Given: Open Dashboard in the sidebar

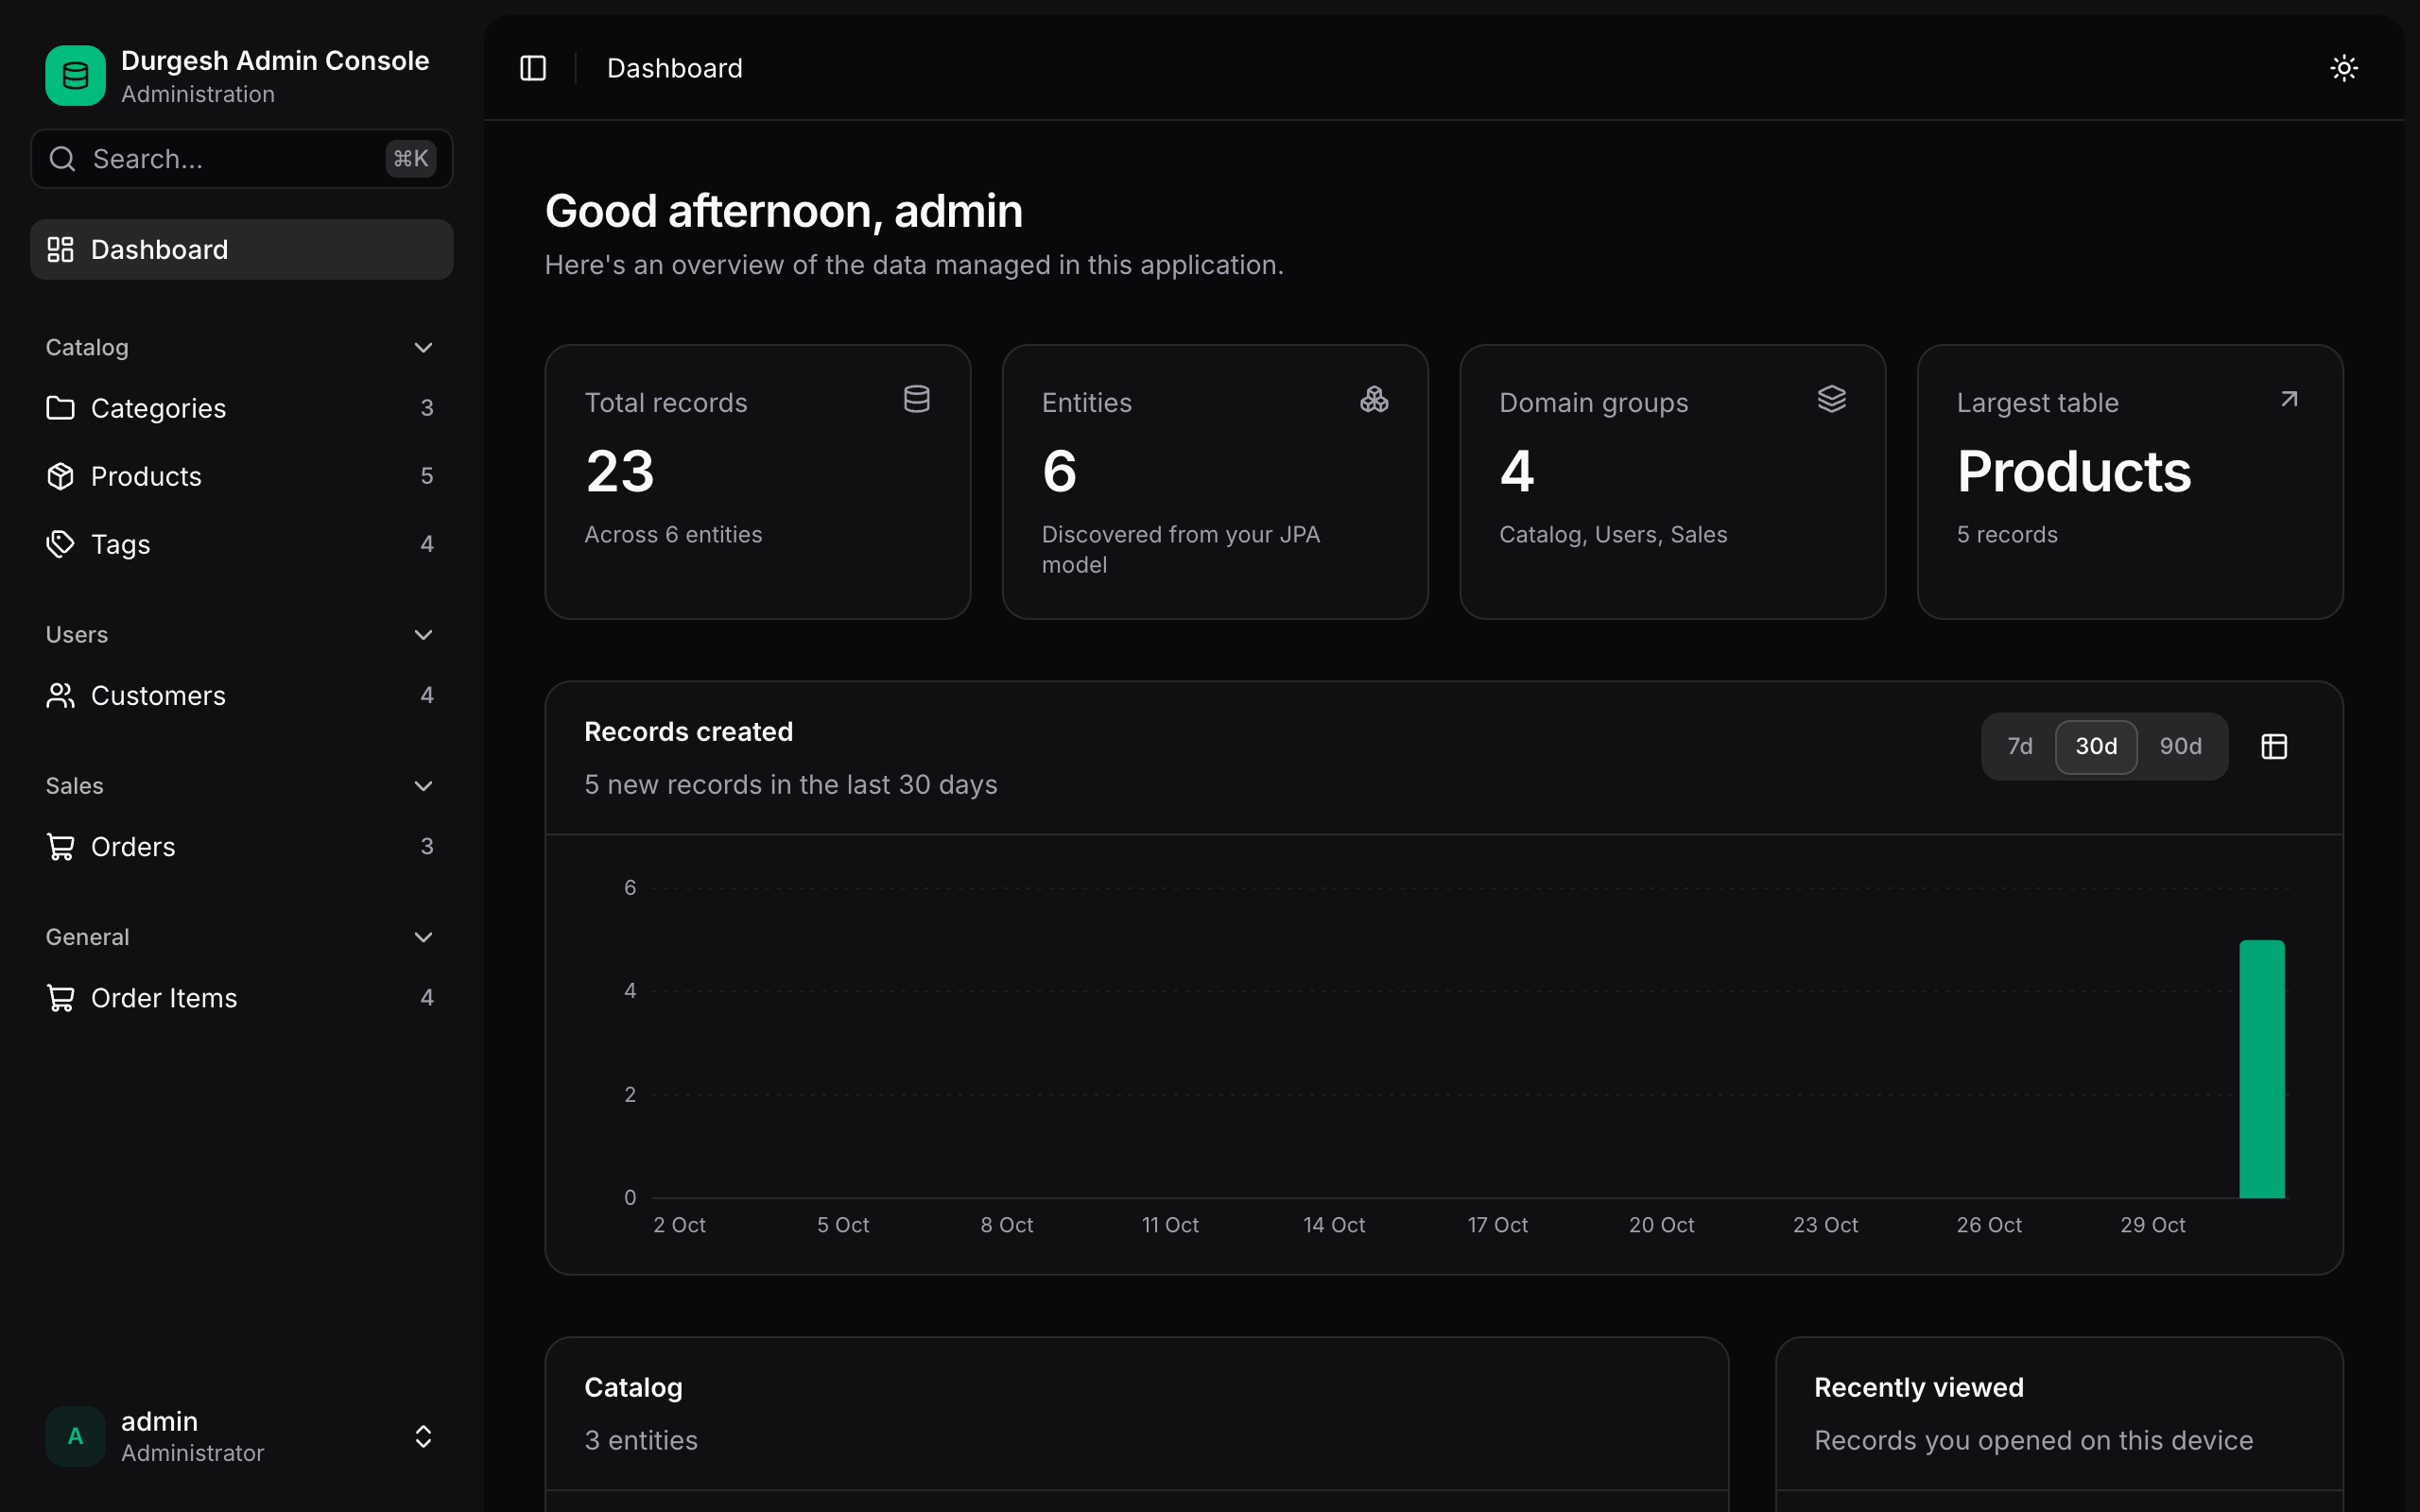Looking at the screenshot, I should [242, 249].
